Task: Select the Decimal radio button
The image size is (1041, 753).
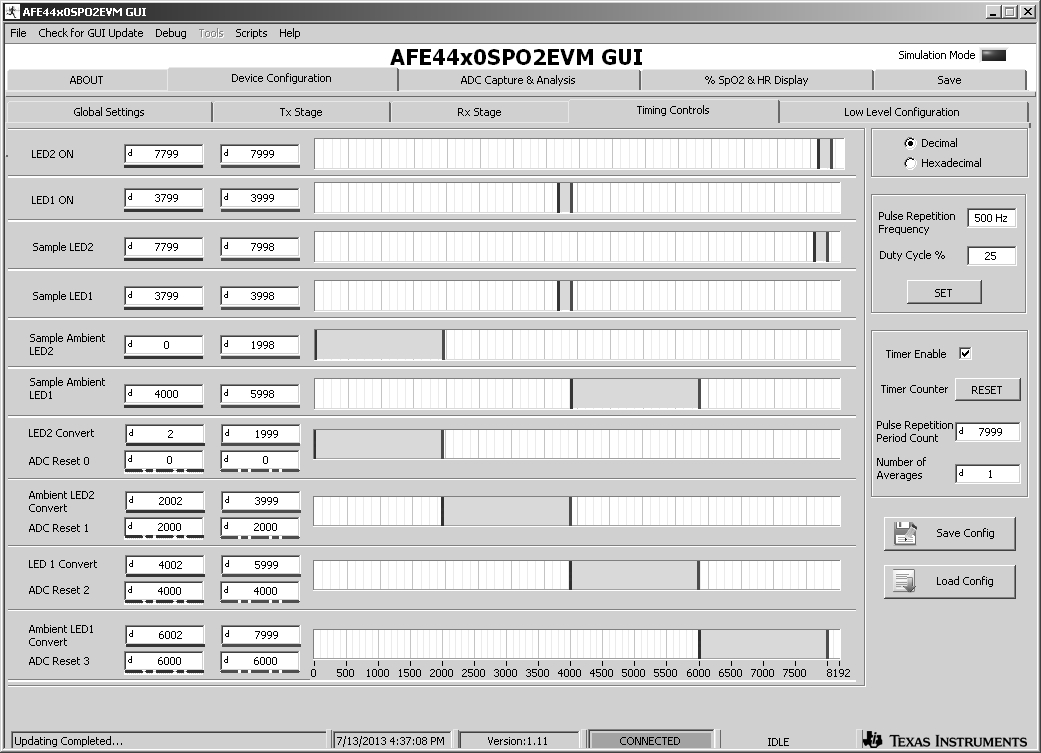Action: click(x=910, y=143)
